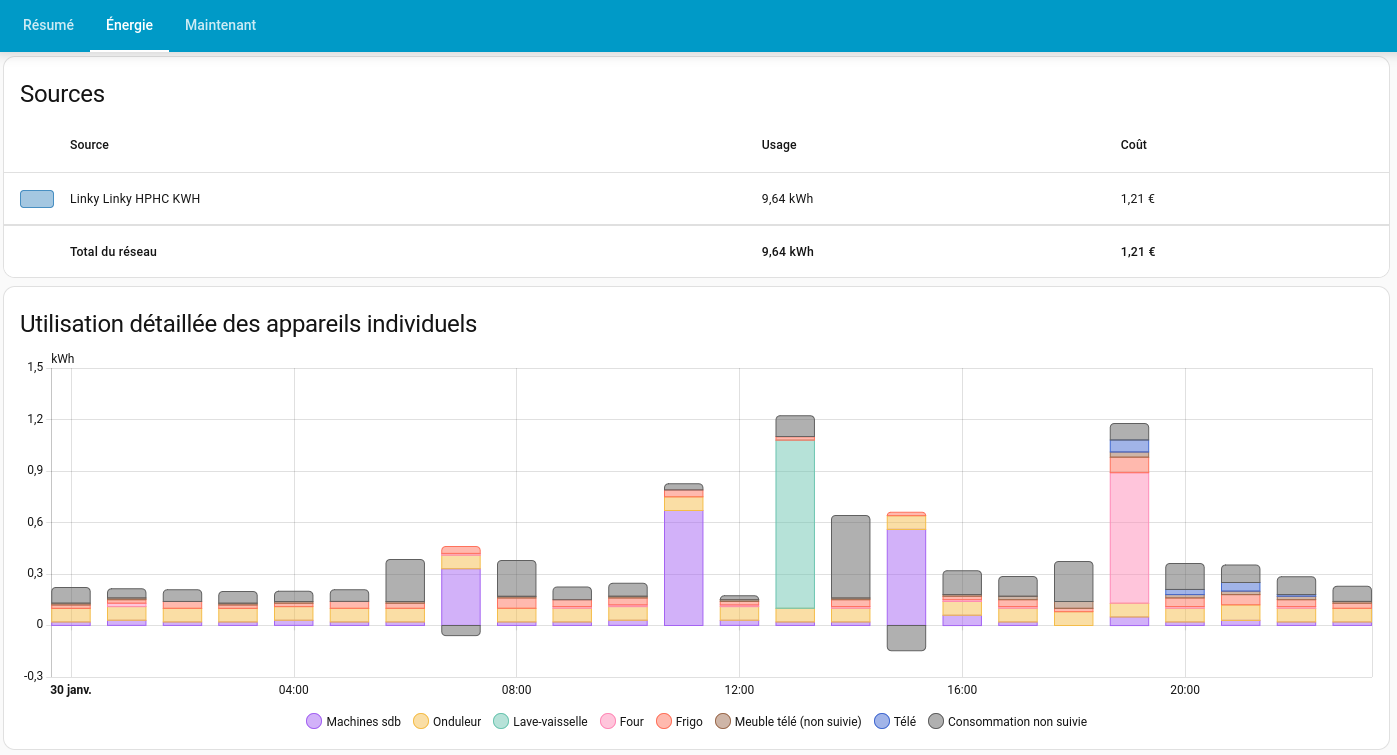Image resolution: width=1397 pixels, height=755 pixels.
Task: Hide the Frigo series via legend
Action: (x=679, y=721)
